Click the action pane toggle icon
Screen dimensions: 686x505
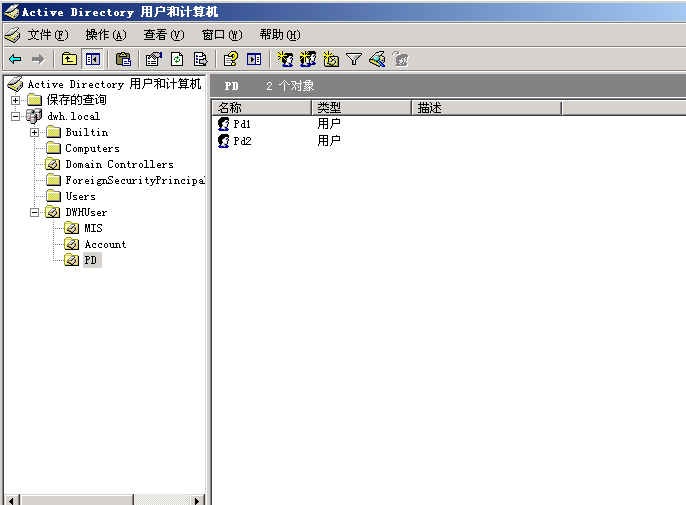pyautogui.click(x=254, y=59)
